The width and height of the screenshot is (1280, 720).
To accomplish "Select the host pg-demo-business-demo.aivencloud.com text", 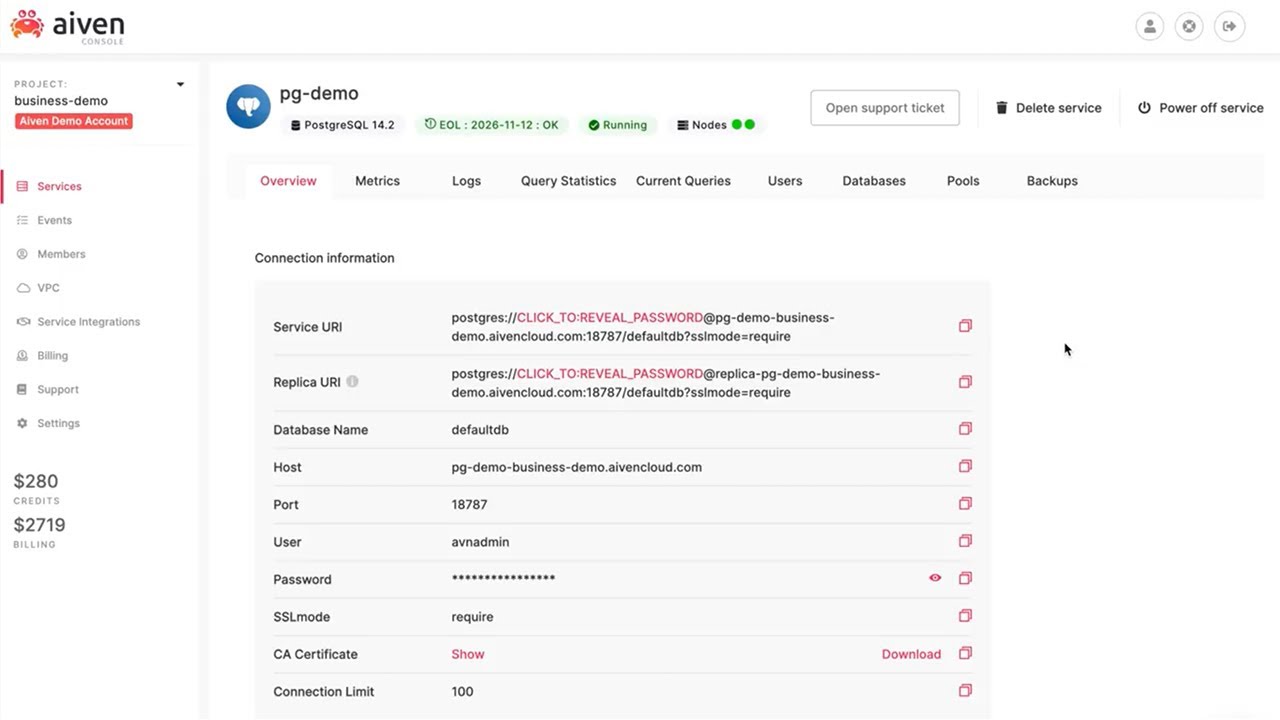I will coord(577,467).
